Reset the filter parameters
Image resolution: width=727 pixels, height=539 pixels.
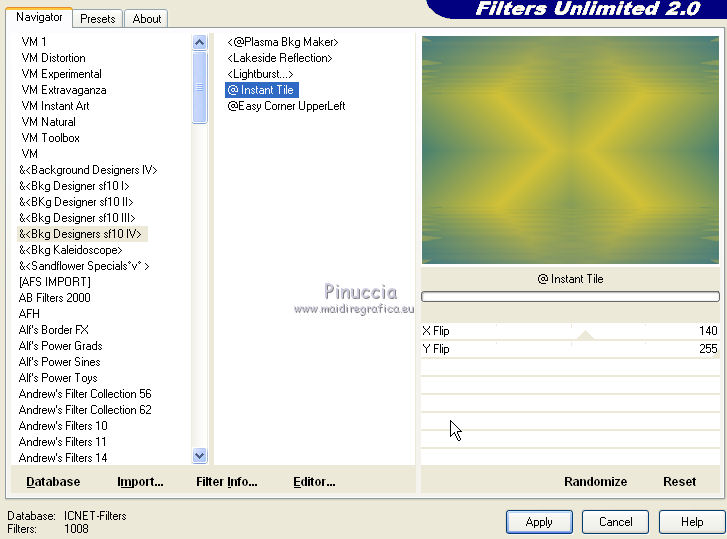click(x=679, y=482)
